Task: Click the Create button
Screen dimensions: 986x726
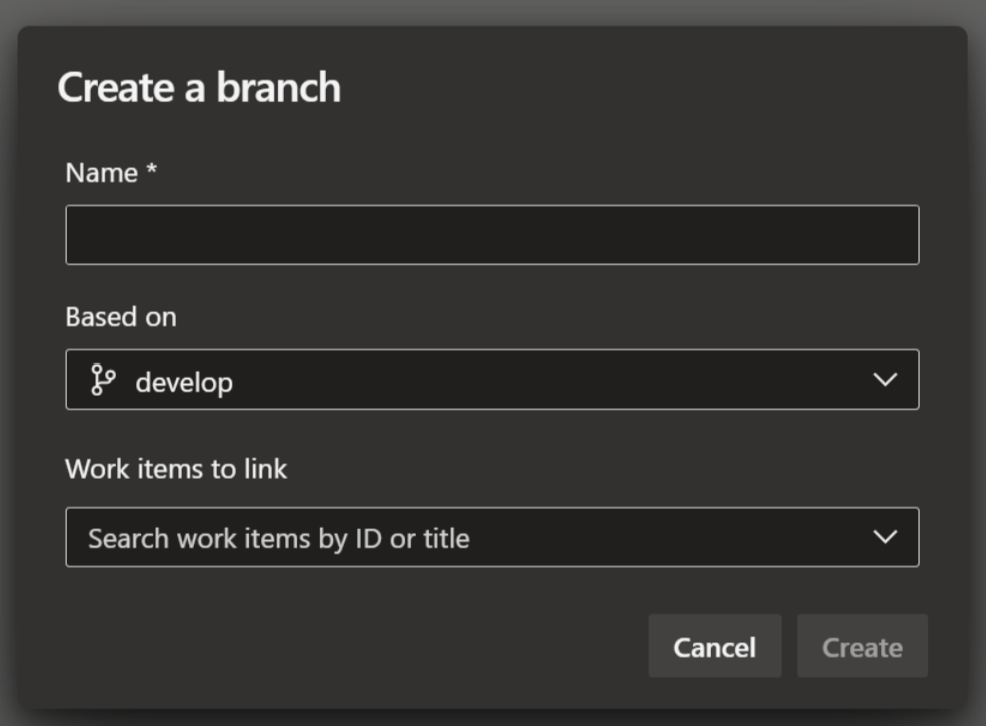Action: [x=861, y=647]
